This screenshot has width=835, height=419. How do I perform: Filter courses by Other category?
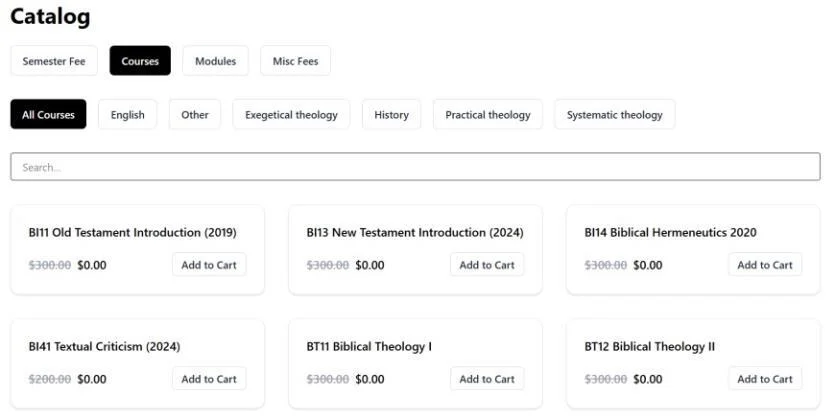click(195, 114)
